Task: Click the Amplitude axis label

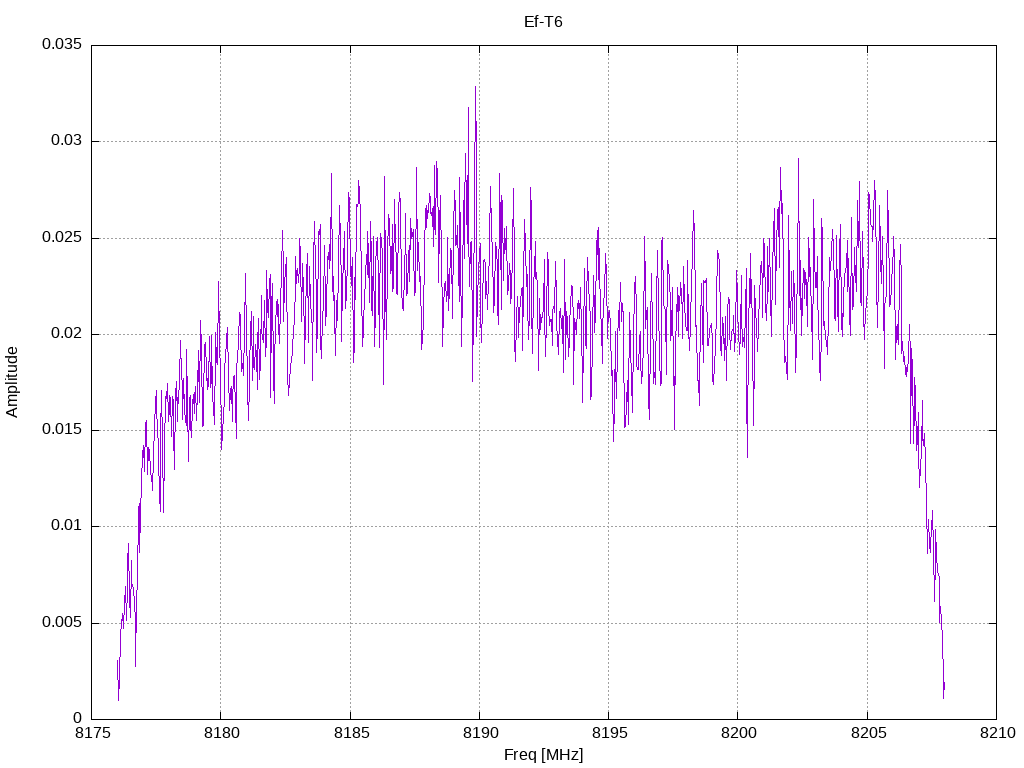Action: click(x=12, y=382)
